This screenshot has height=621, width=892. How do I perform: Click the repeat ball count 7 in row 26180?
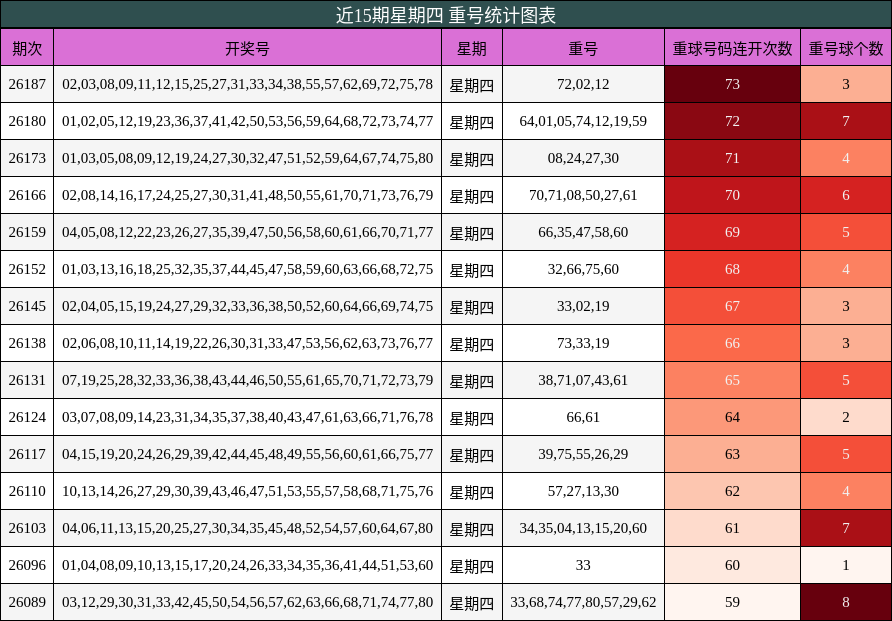(x=846, y=121)
